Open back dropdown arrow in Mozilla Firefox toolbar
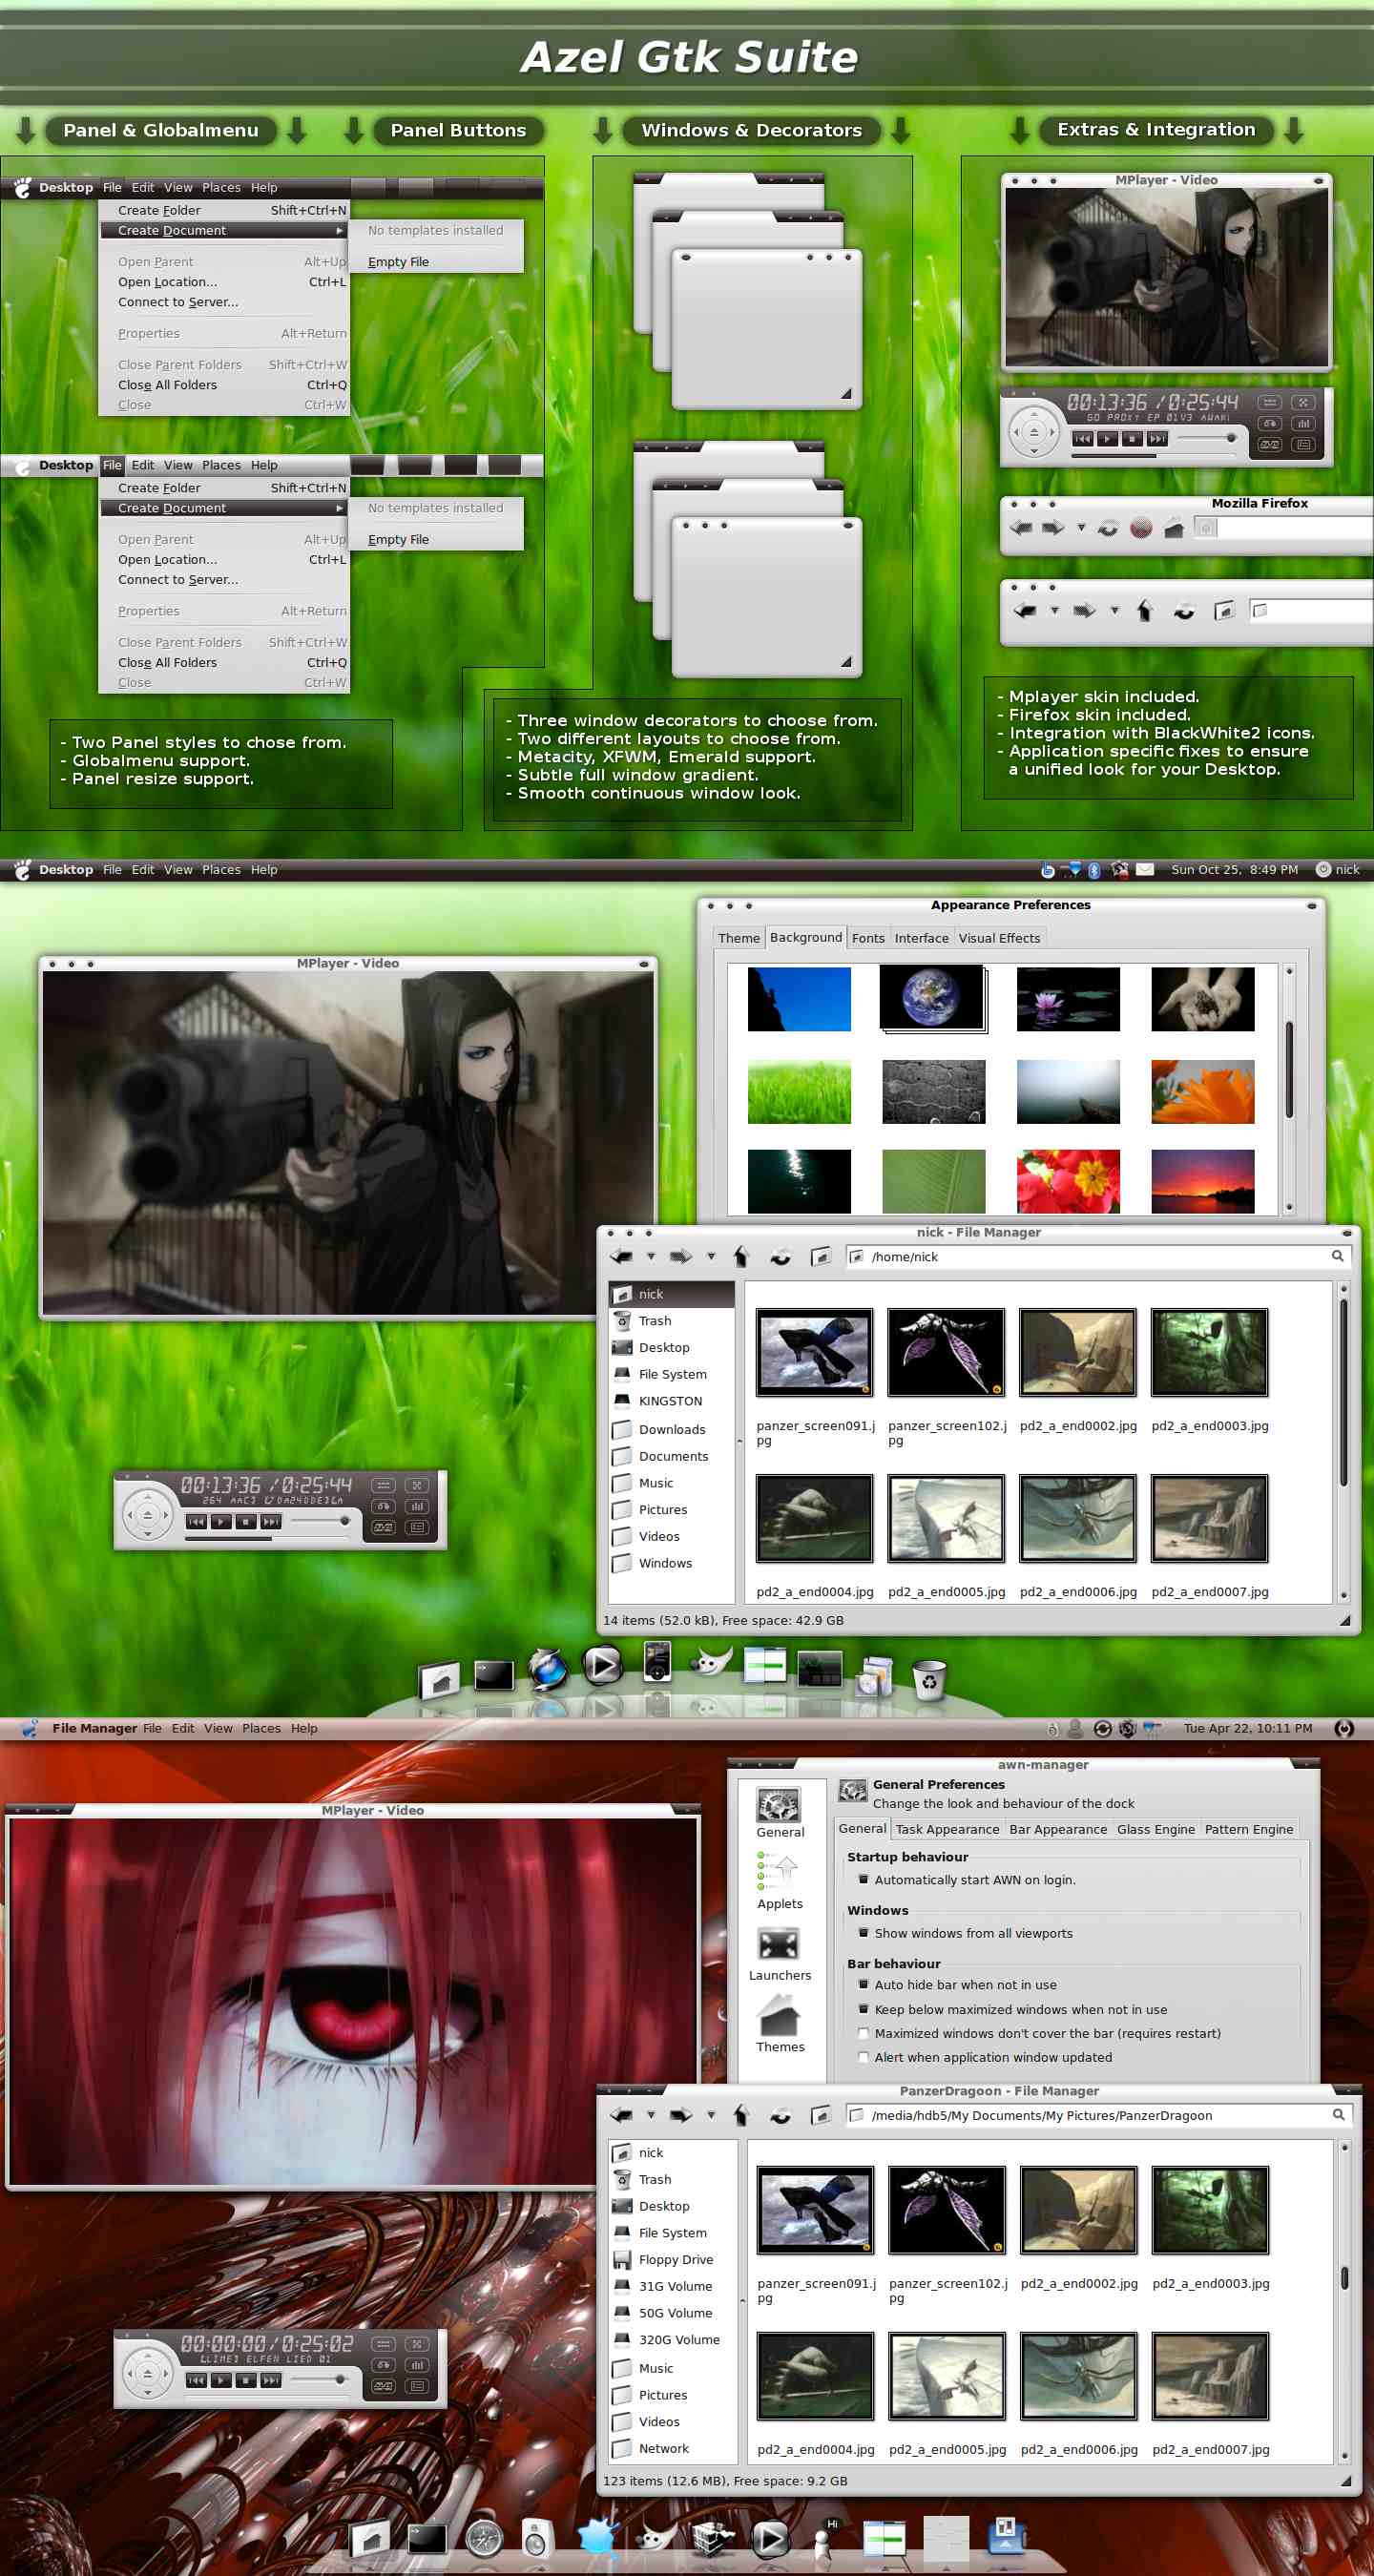 [1081, 527]
